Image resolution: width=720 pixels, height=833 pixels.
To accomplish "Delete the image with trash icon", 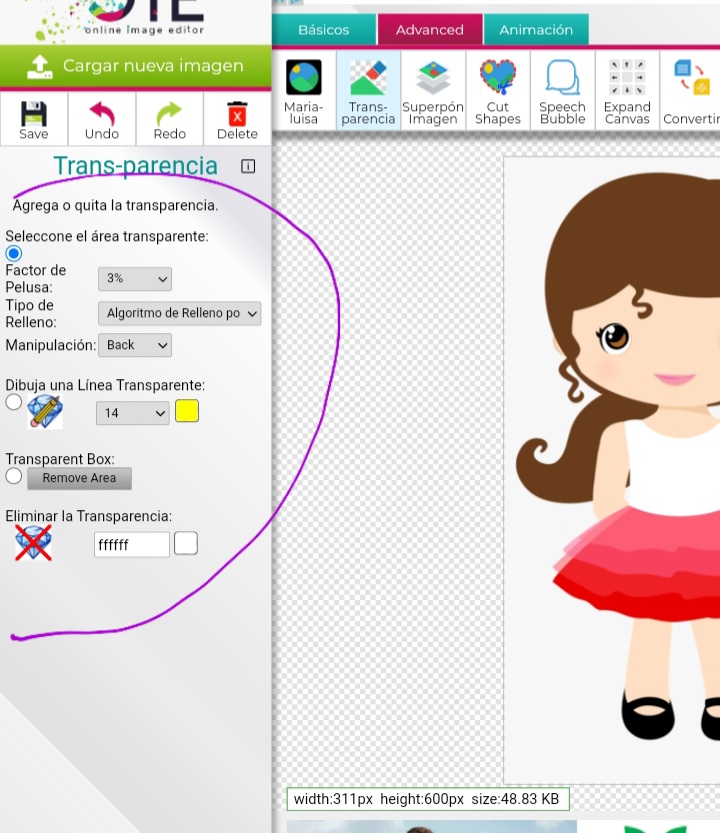I will click(x=237, y=119).
